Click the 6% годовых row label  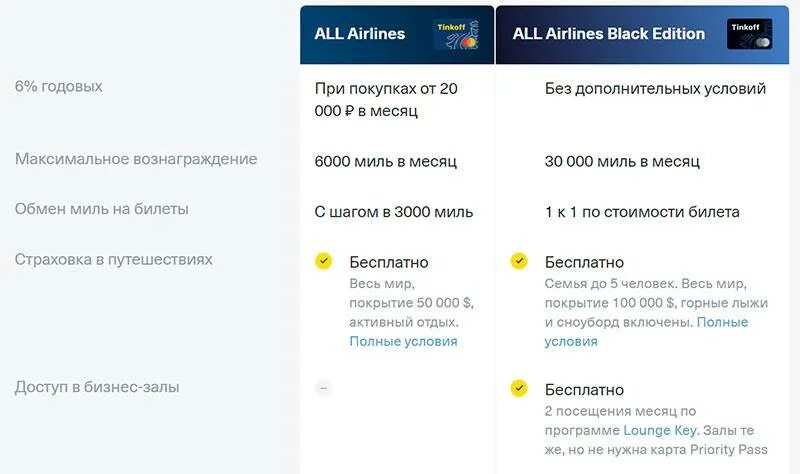click(59, 86)
